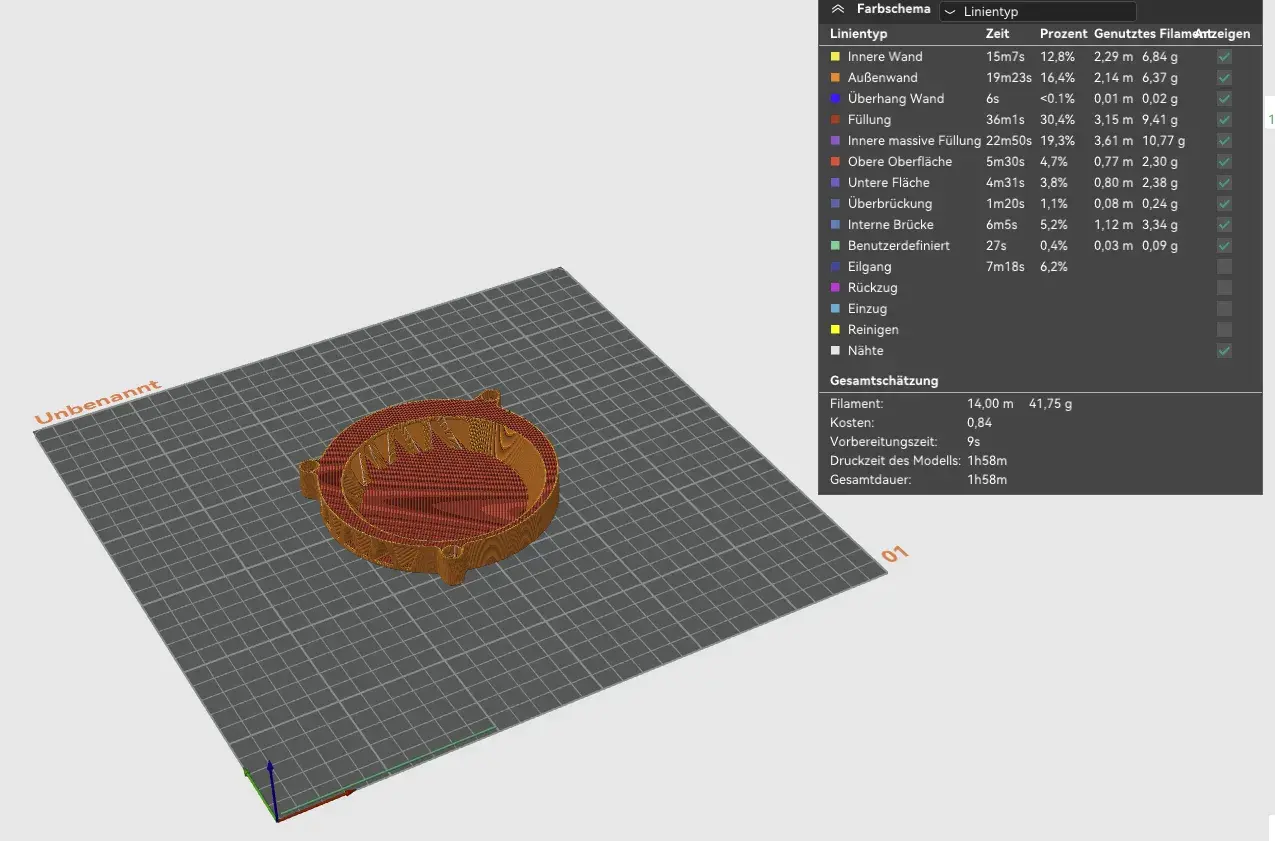
Task: Select the Nähte row label
Action: tap(866, 351)
